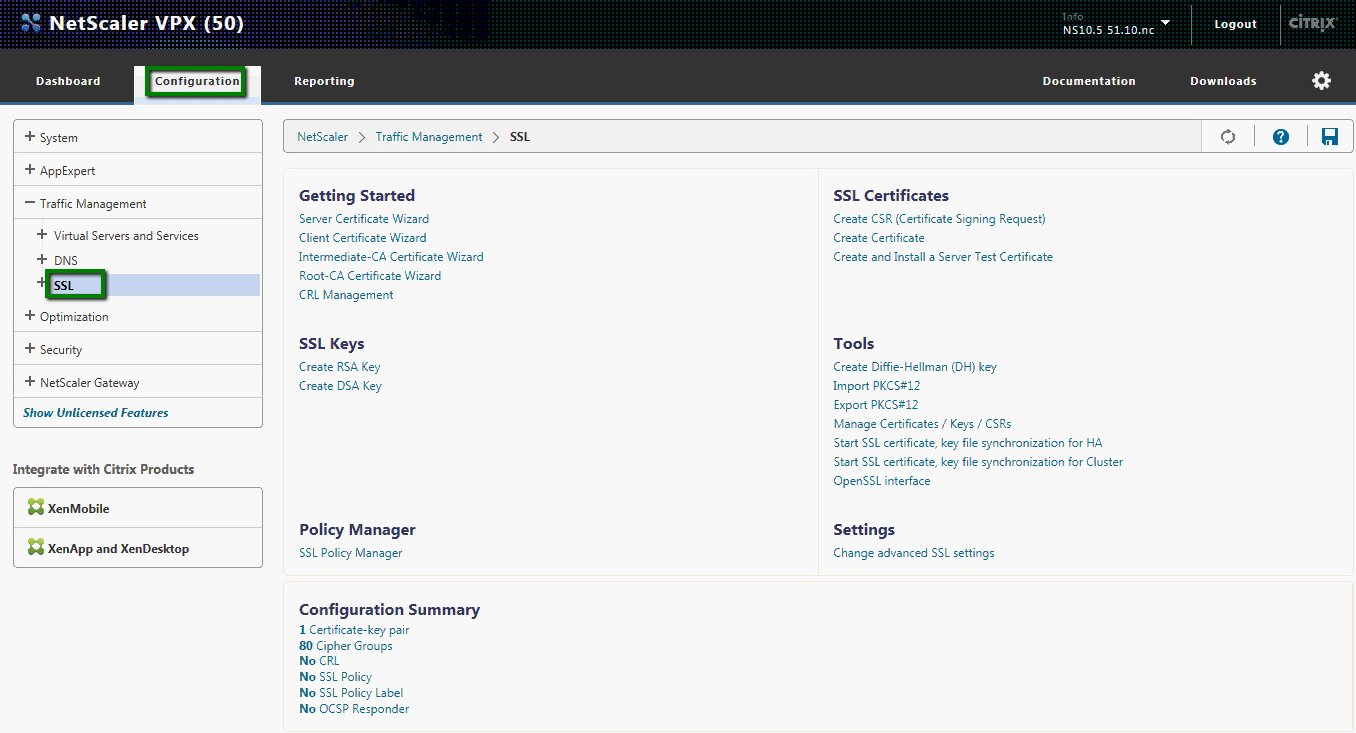Open the help icon on the breadcrumb bar
Screen dimensions: 1356x733
pyautogui.click(x=1280, y=136)
